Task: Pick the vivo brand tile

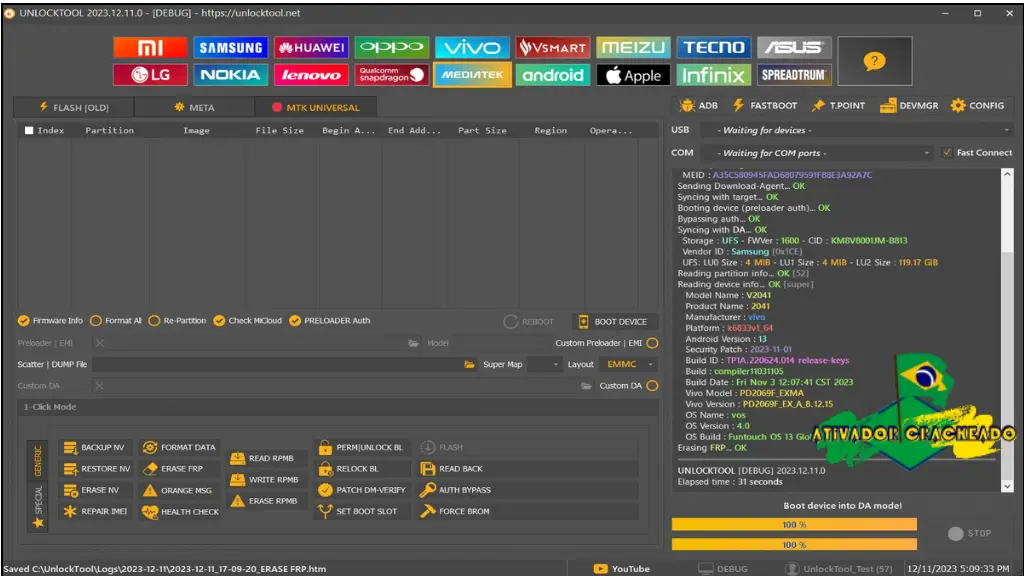Action: pos(472,48)
